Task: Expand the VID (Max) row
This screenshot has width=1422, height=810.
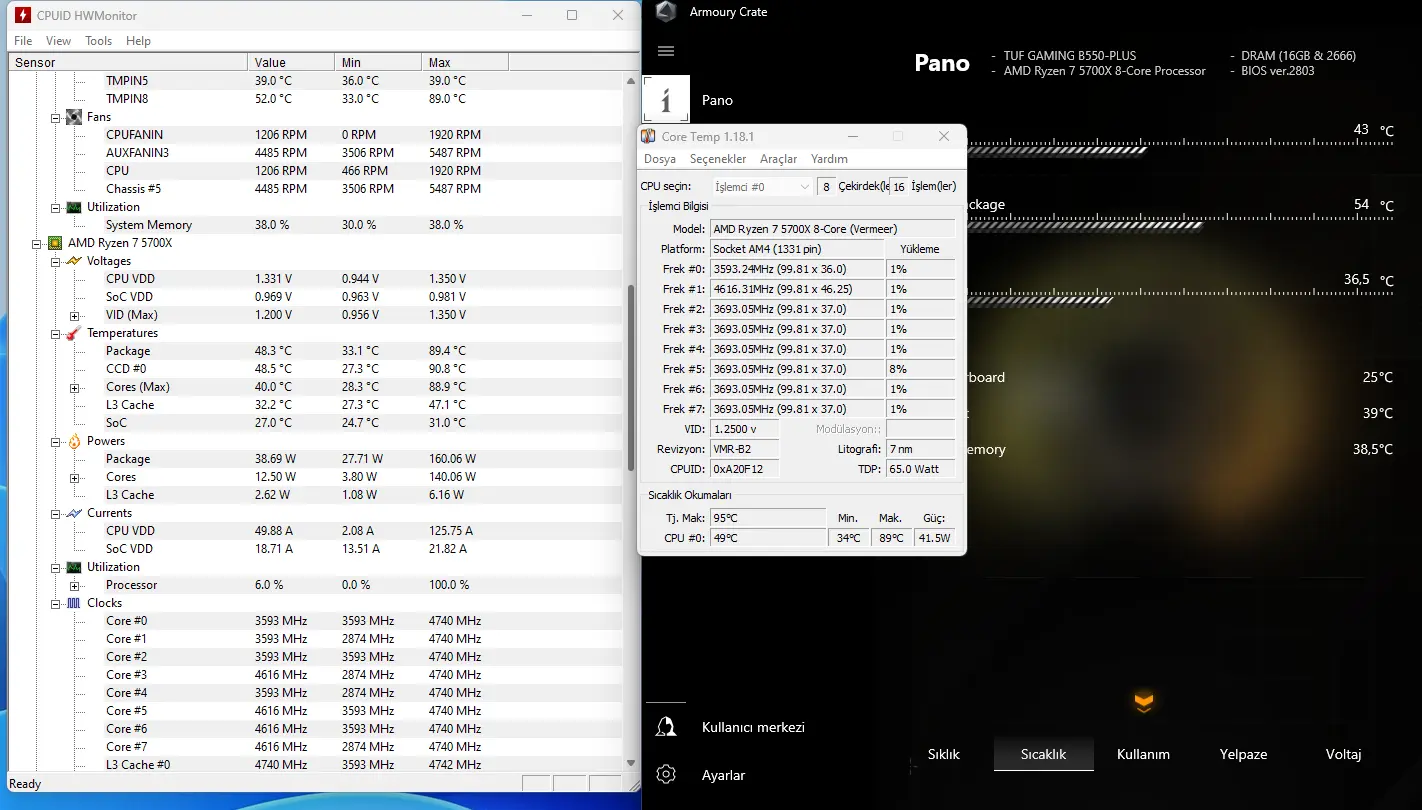Action: (x=74, y=315)
